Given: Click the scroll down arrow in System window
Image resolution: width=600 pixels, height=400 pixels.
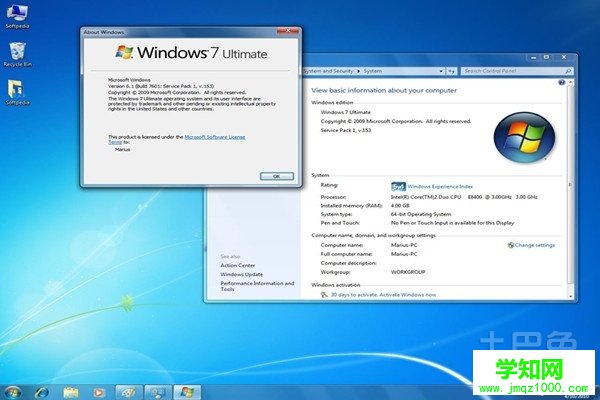Looking at the screenshot, I should coord(571,296).
